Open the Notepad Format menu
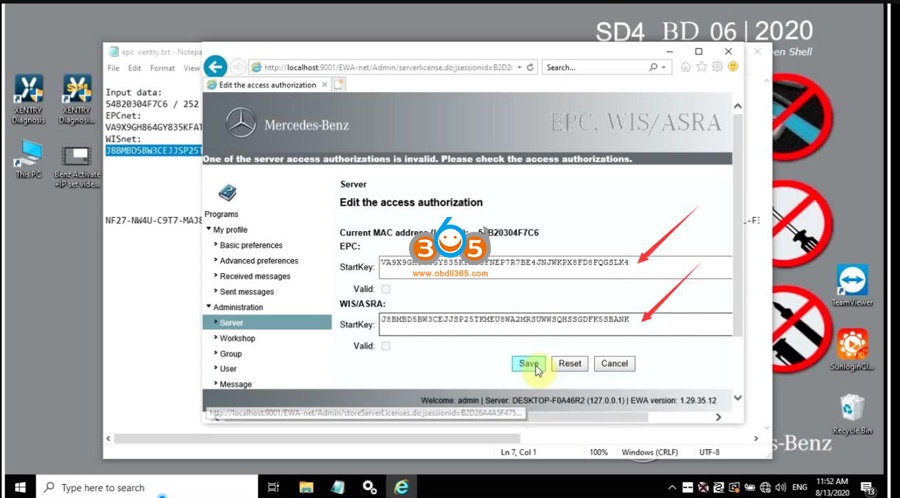 tap(162, 68)
